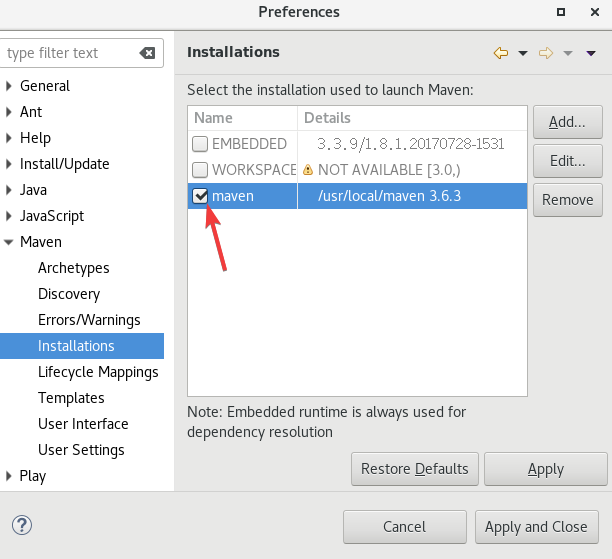This screenshot has width=612, height=559.
Task: Click Restore Defaults
Action: 415,469
